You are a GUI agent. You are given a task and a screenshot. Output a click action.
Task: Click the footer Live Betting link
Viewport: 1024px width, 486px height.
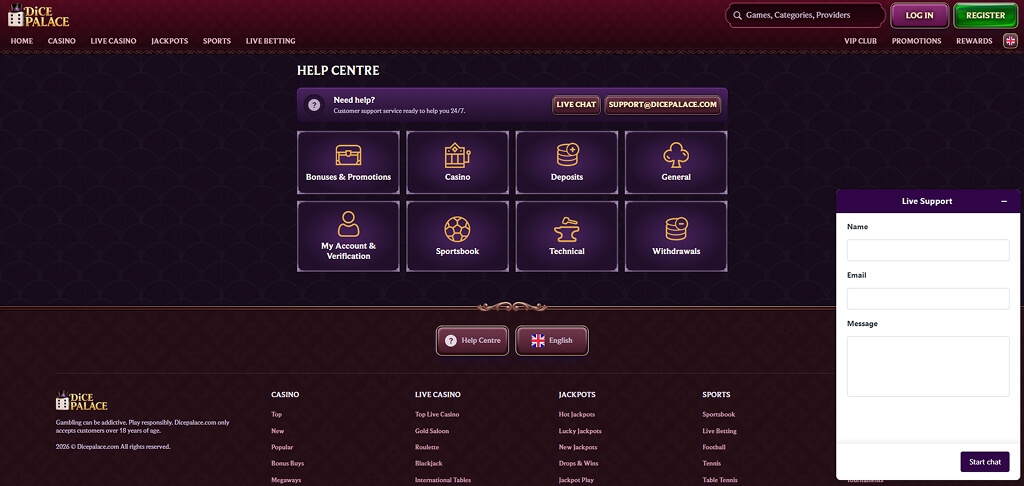[x=719, y=431]
